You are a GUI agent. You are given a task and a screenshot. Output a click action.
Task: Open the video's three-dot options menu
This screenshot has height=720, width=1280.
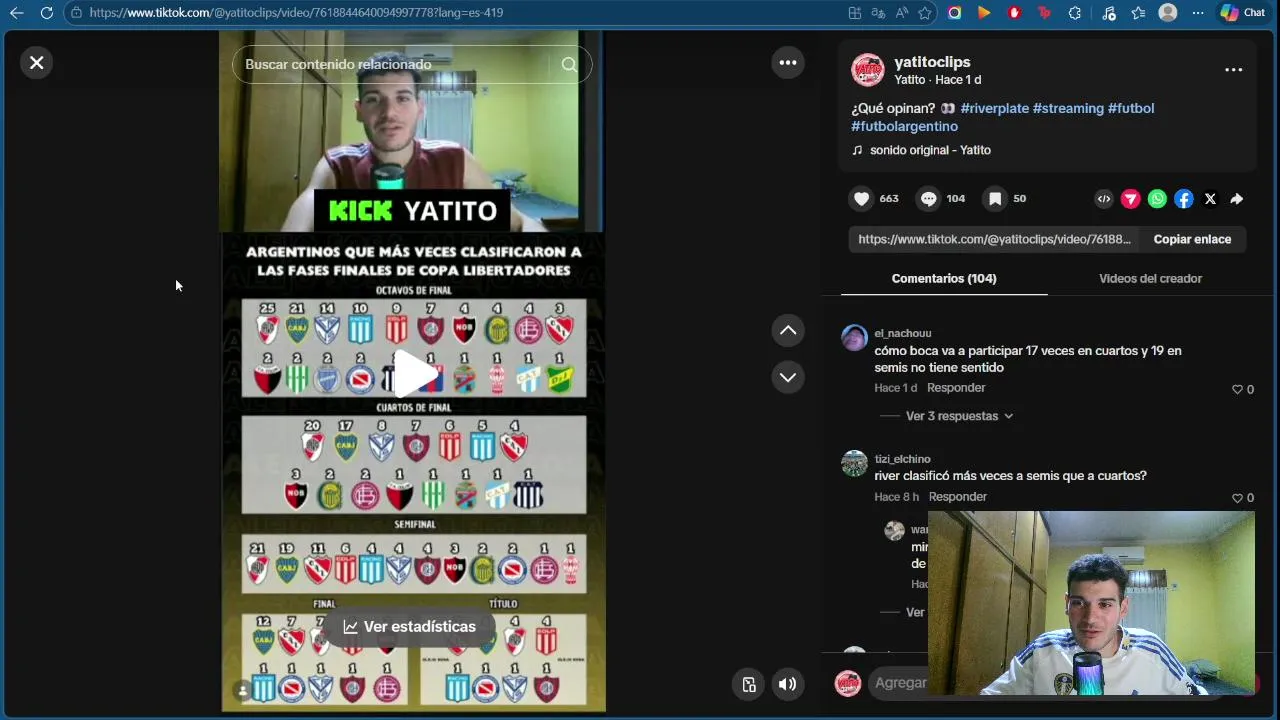788,63
